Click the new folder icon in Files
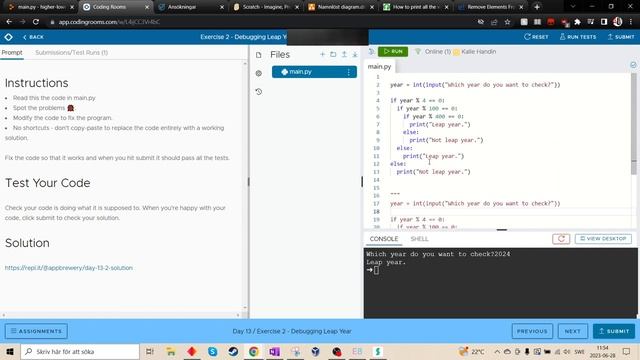Screen dimensions: 640x360 pyautogui.click(x=333, y=54)
